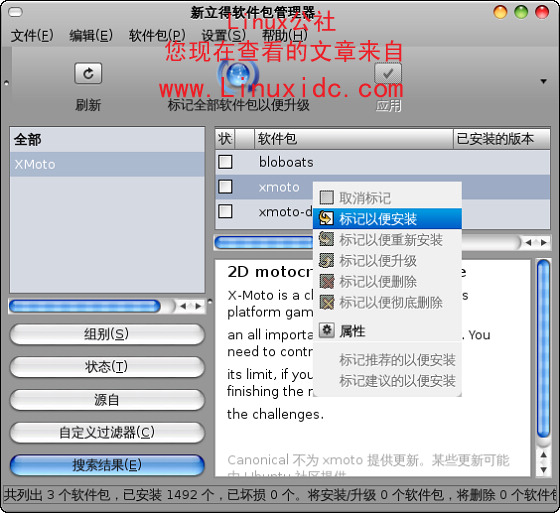560x513 pixels.
Task: Choose 标记推荐的以便安装 entry
Action: pos(387,360)
